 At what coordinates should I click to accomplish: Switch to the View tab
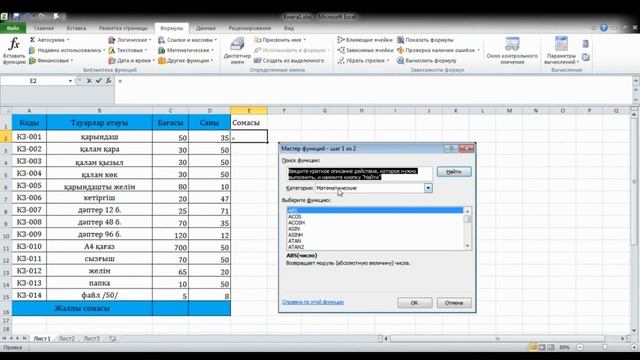[x=289, y=28]
